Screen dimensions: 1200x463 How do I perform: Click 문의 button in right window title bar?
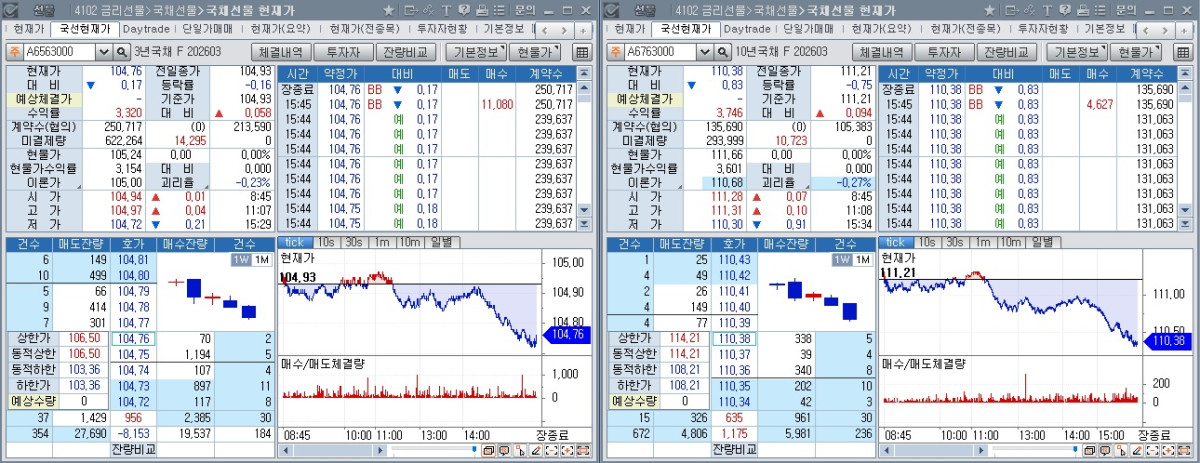click(x=1125, y=10)
